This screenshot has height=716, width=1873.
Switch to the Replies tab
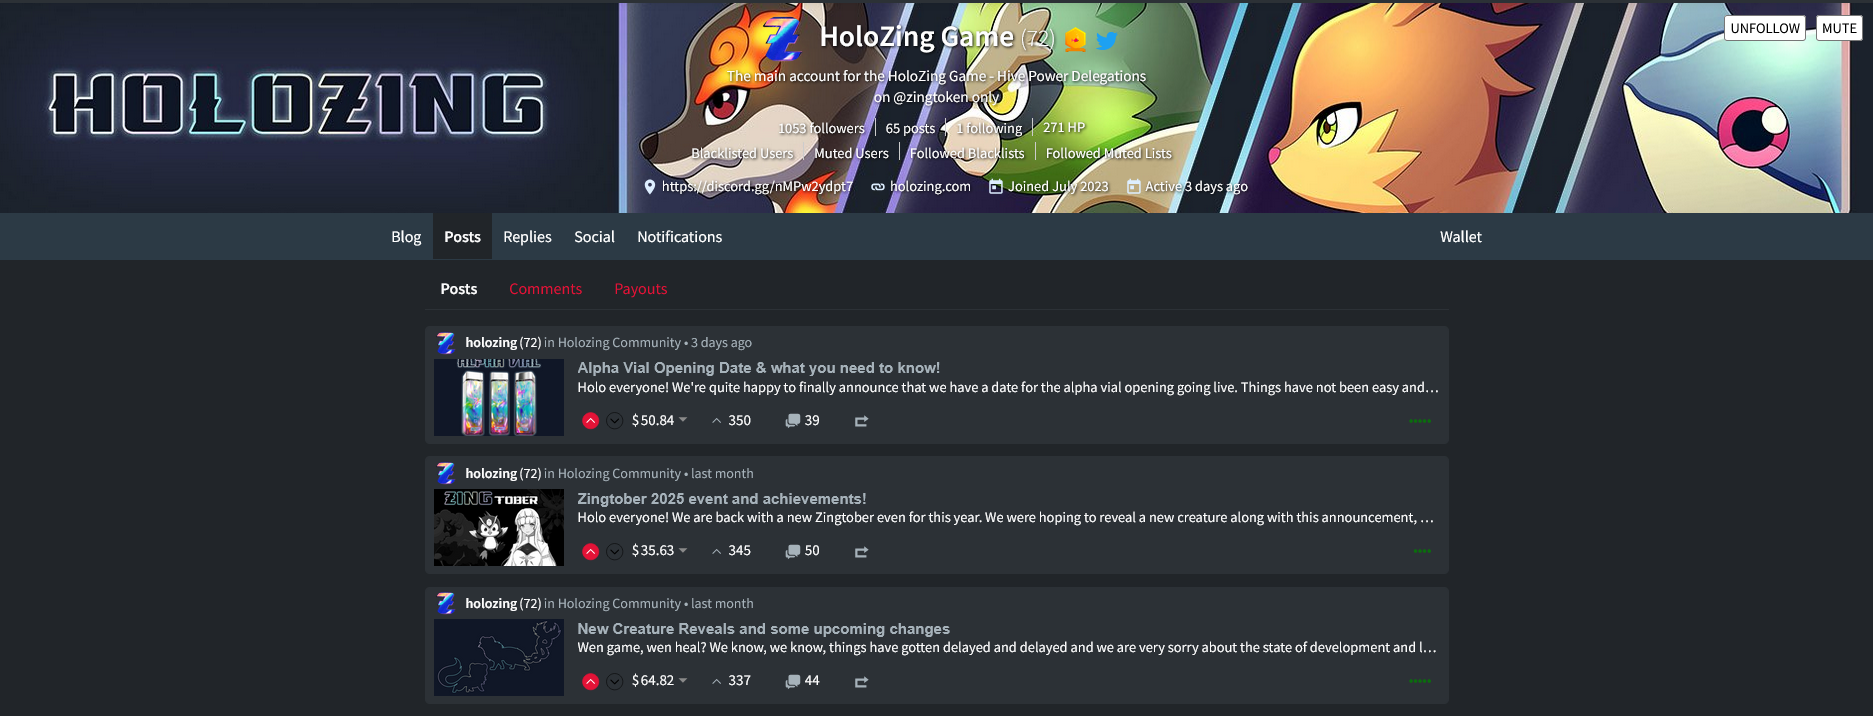point(527,237)
